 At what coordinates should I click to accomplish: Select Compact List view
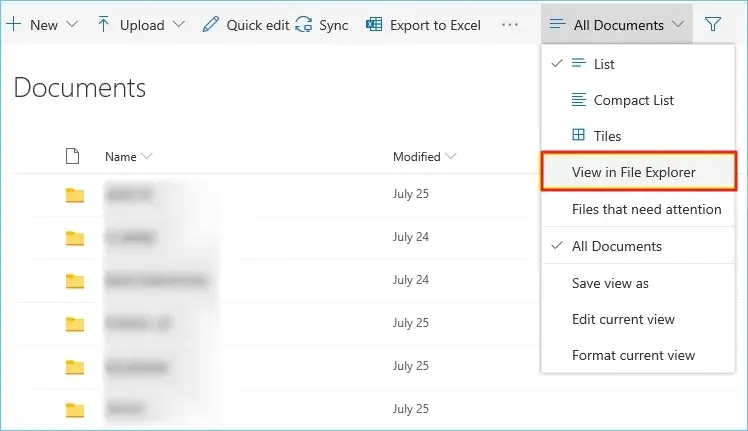(x=638, y=100)
